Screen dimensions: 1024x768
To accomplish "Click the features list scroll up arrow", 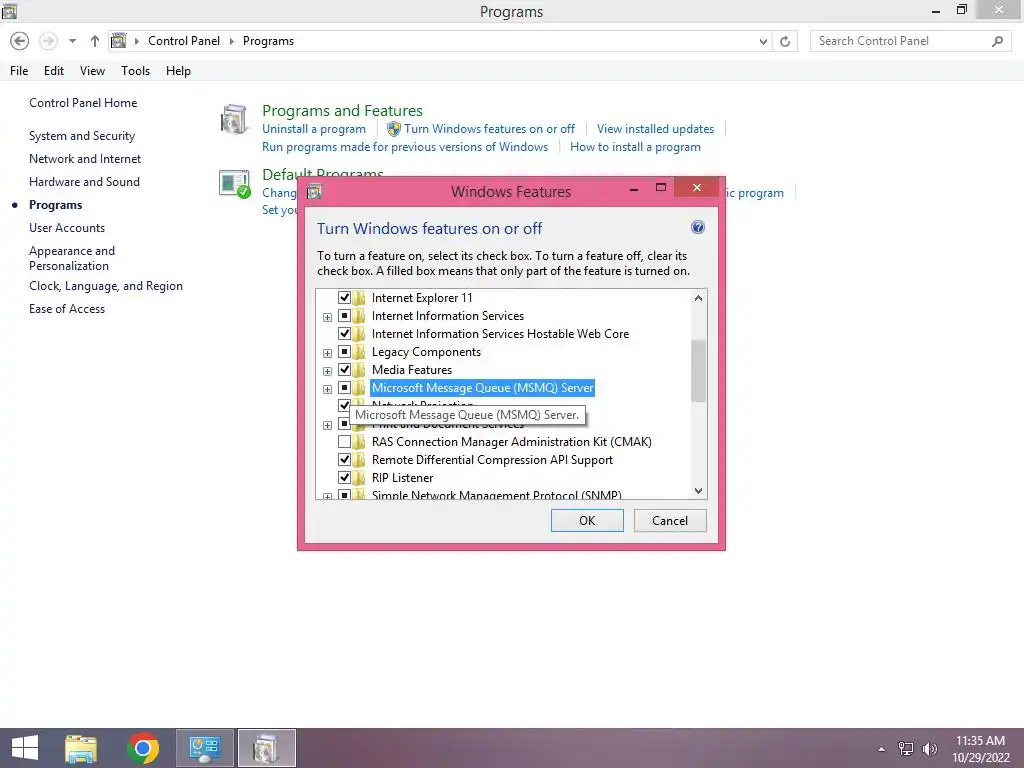I will (x=698, y=298).
